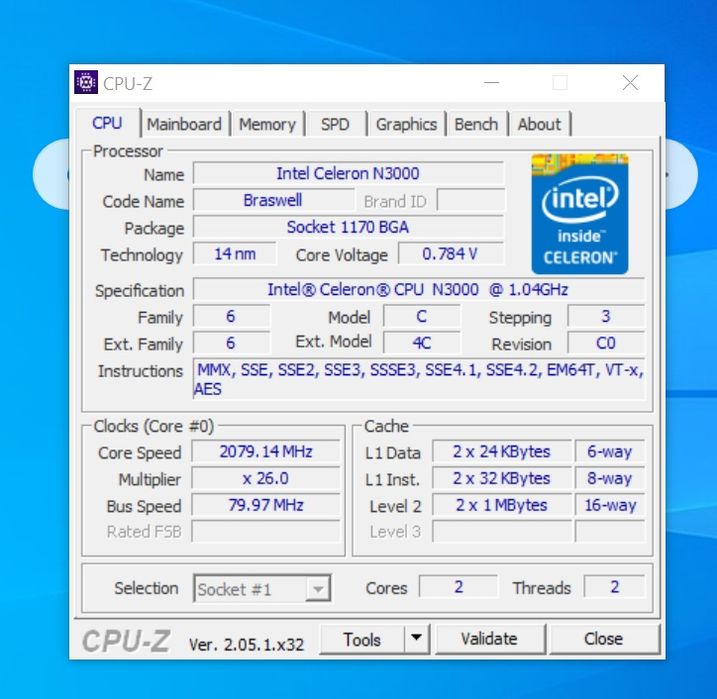
Task: Open the Bench tab
Action: tap(476, 124)
